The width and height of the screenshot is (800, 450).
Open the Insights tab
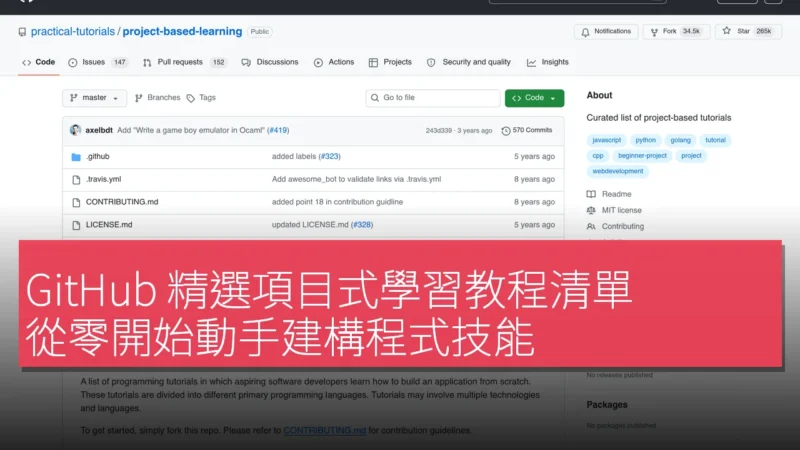(x=547, y=62)
